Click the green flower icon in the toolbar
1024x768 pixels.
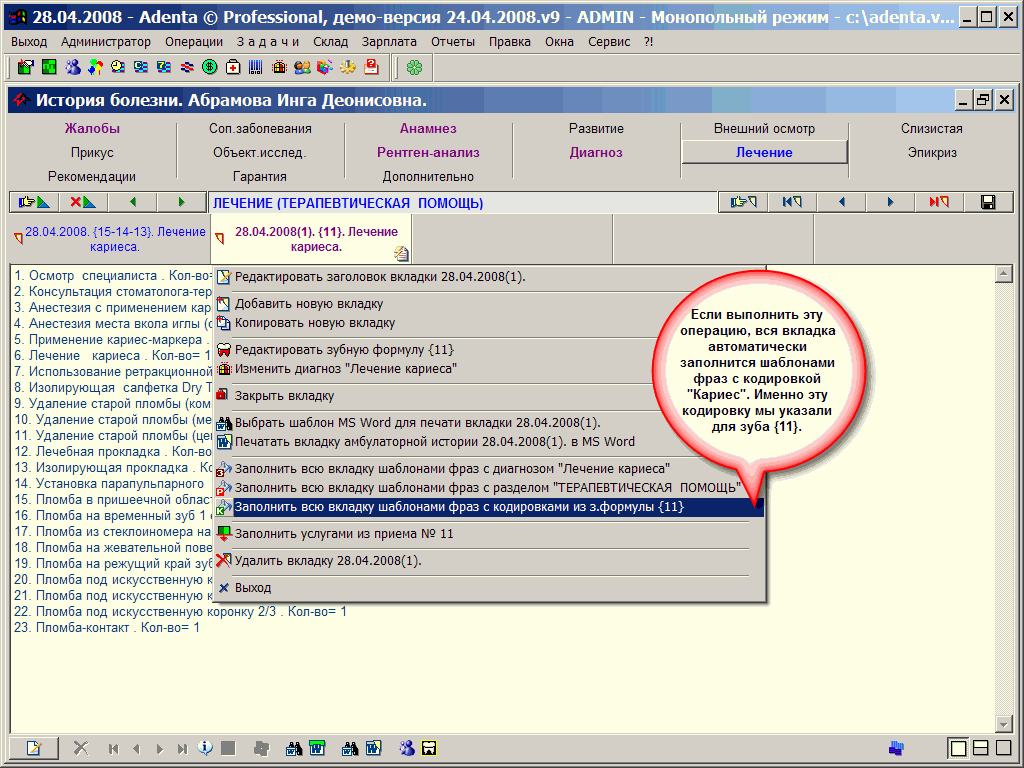[x=414, y=67]
